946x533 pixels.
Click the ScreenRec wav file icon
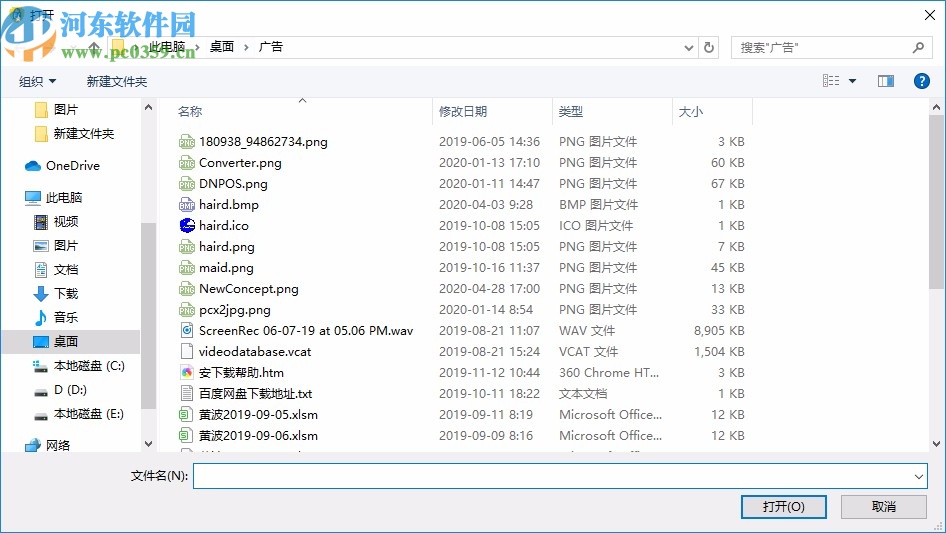point(187,331)
